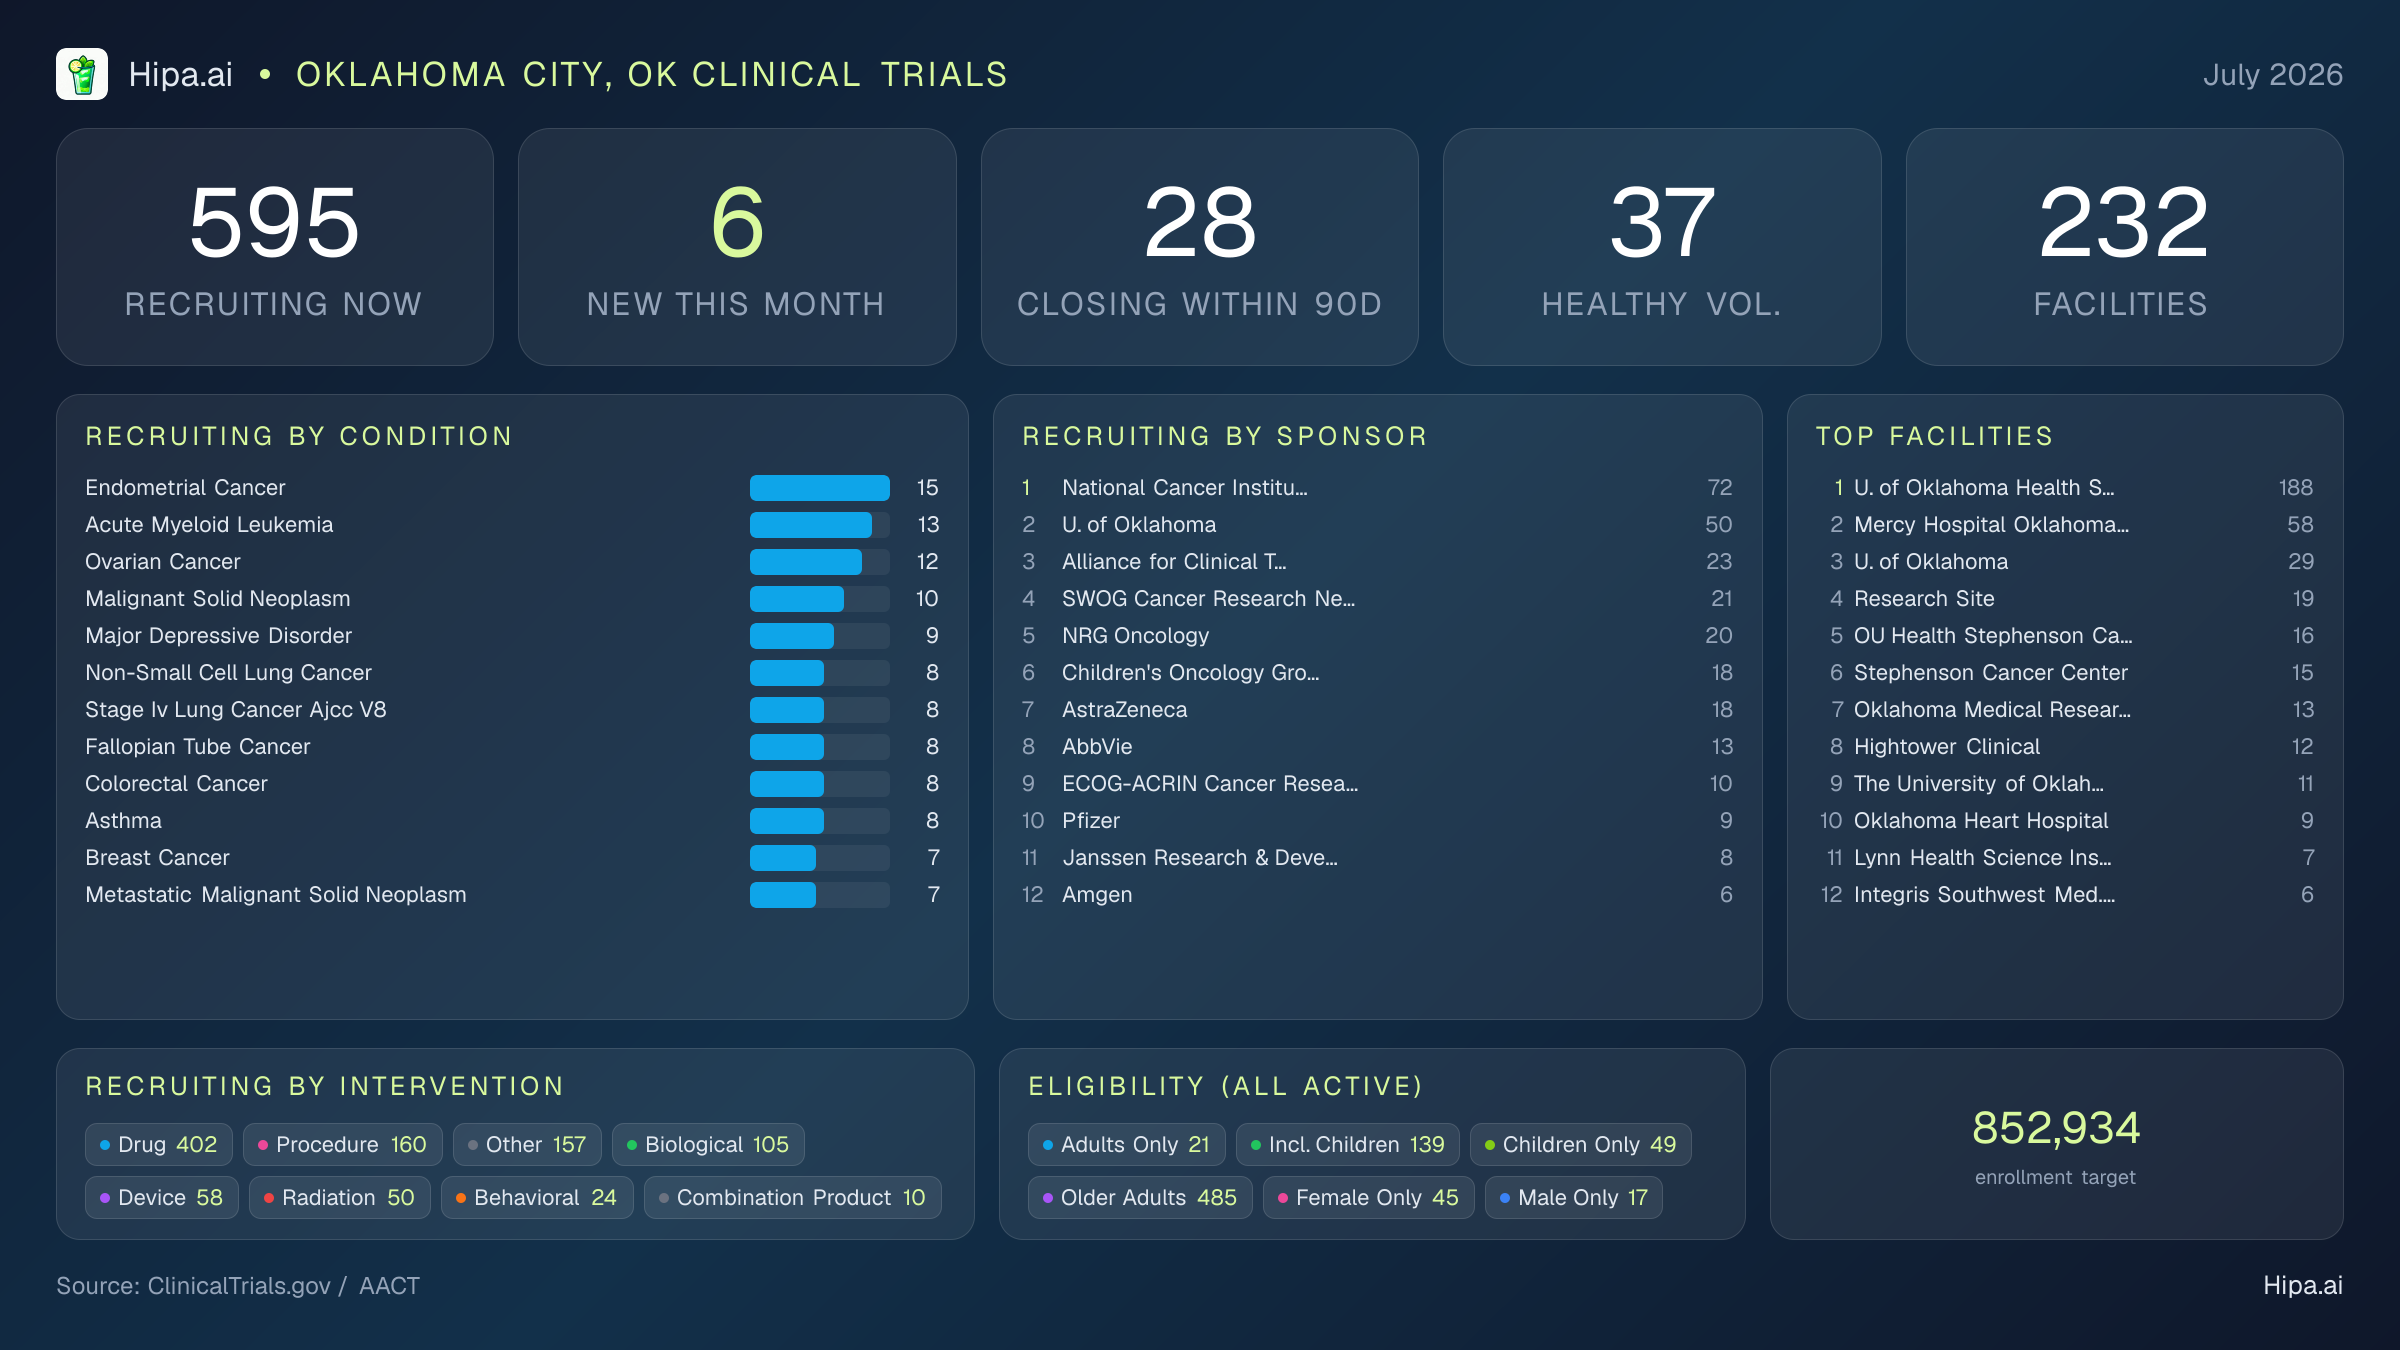This screenshot has height=1350, width=2400.
Task: Select Pfizer sponsor row
Action: (1377, 820)
